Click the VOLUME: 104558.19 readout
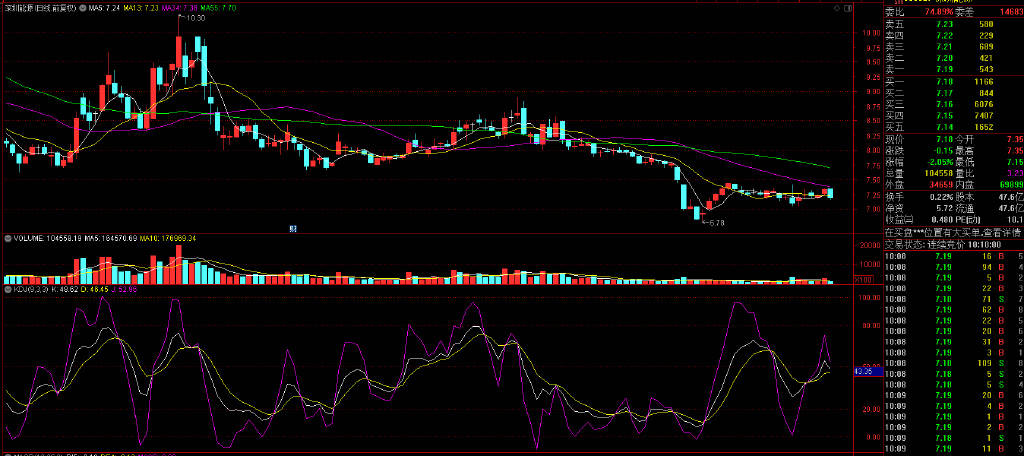1024x456 pixels. pyautogui.click(x=47, y=238)
